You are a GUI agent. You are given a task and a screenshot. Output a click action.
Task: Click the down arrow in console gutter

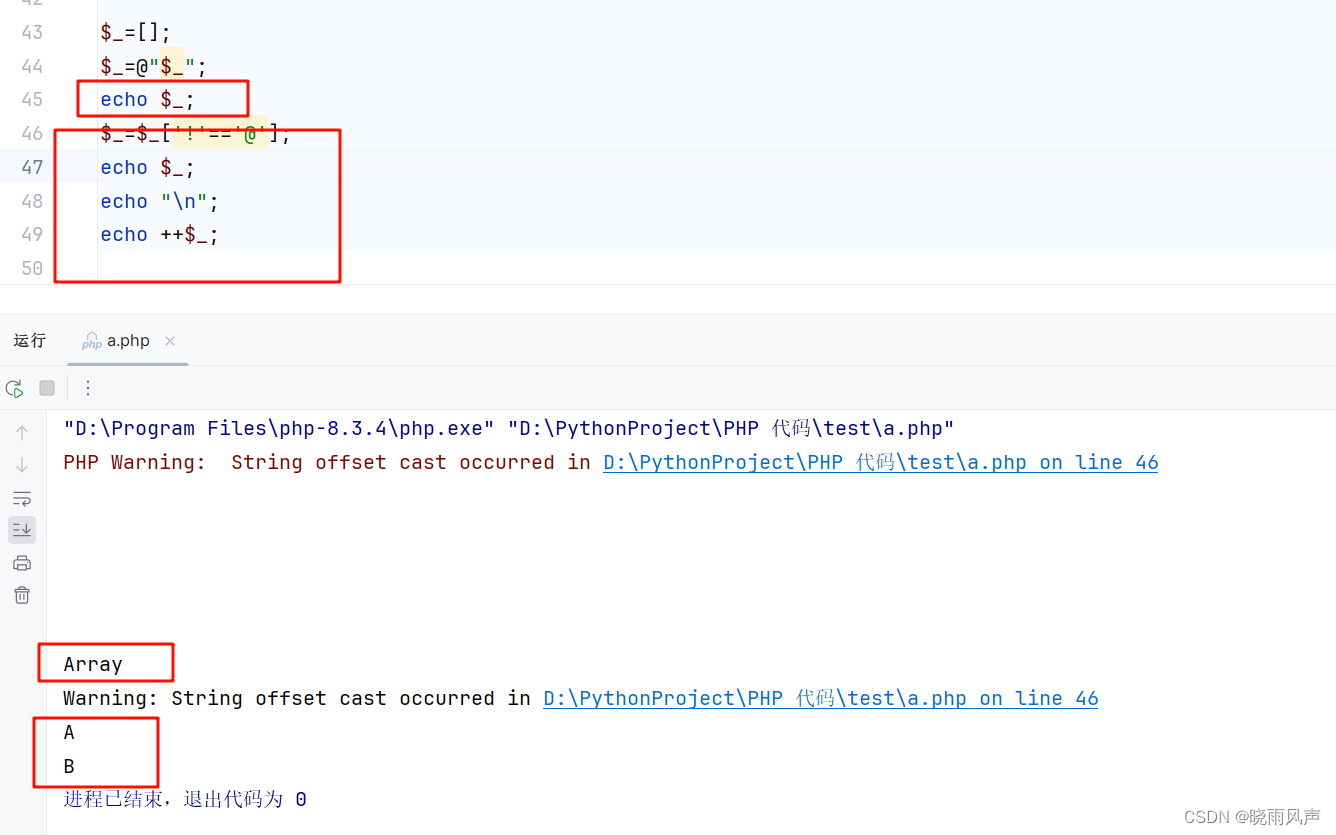[22, 465]
